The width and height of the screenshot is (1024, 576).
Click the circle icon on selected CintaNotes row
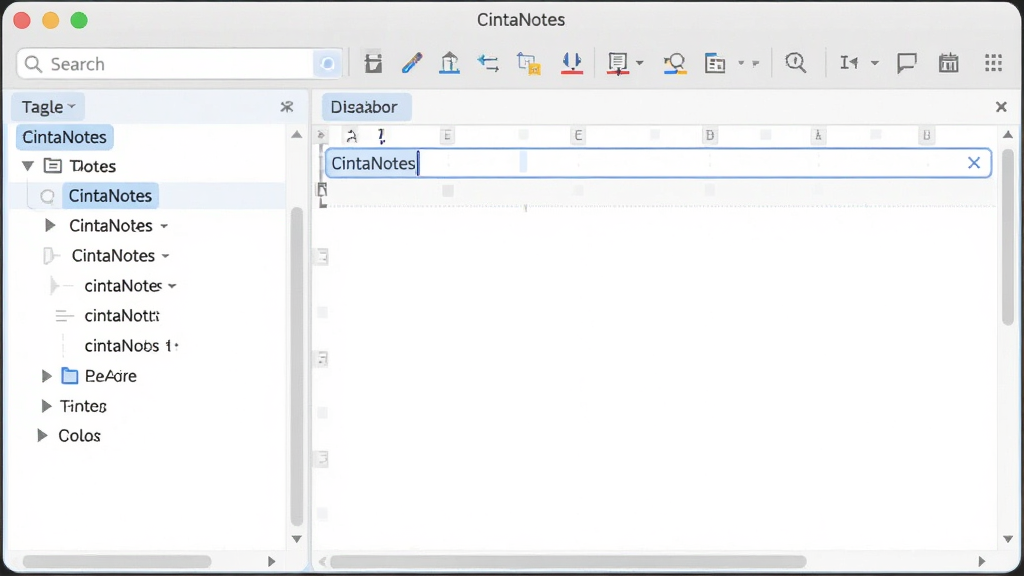pos(47,196)
